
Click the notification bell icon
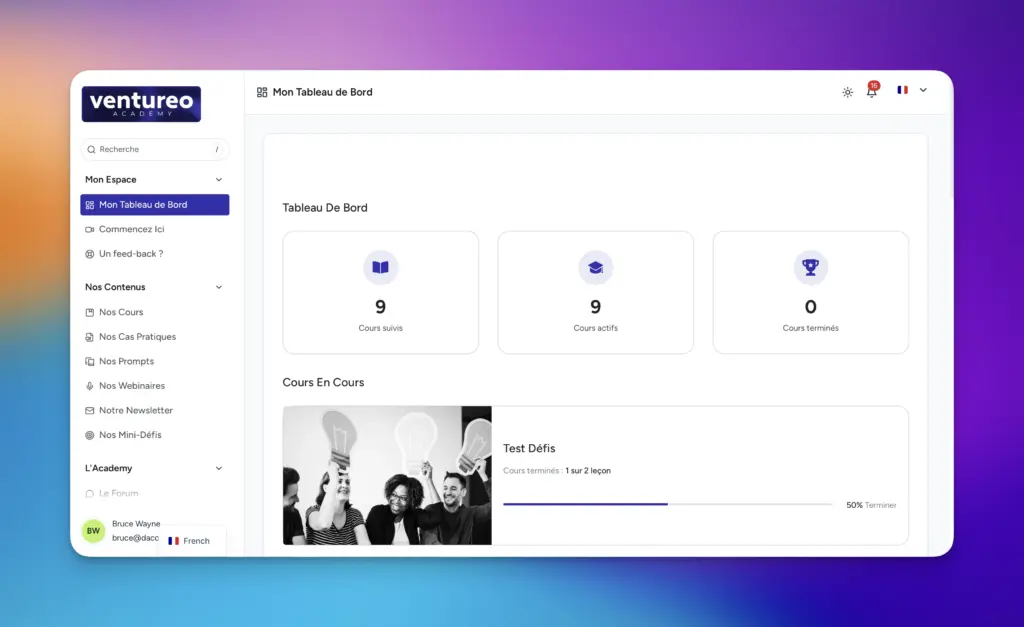click(871, 92)
